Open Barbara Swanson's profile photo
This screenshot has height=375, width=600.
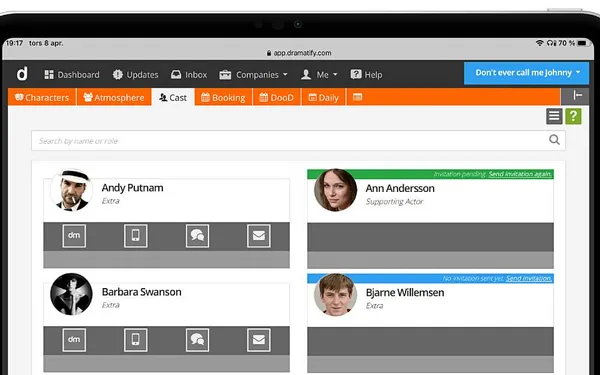(x=71, y=294)
